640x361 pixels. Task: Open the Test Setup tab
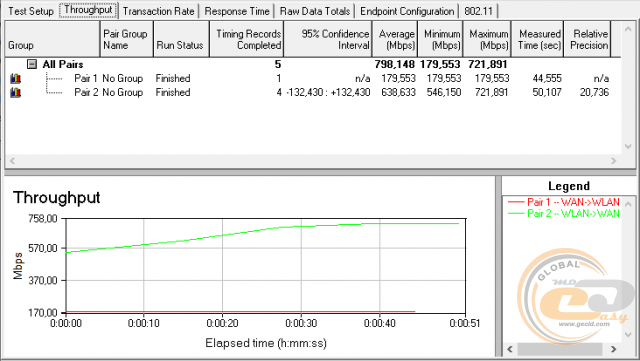(31, 11)
